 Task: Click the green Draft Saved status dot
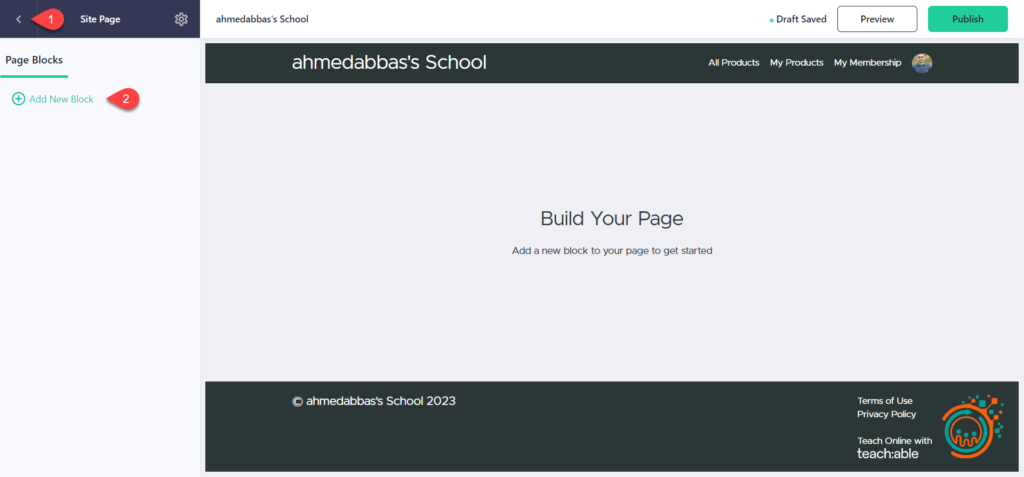pos(770,20)
